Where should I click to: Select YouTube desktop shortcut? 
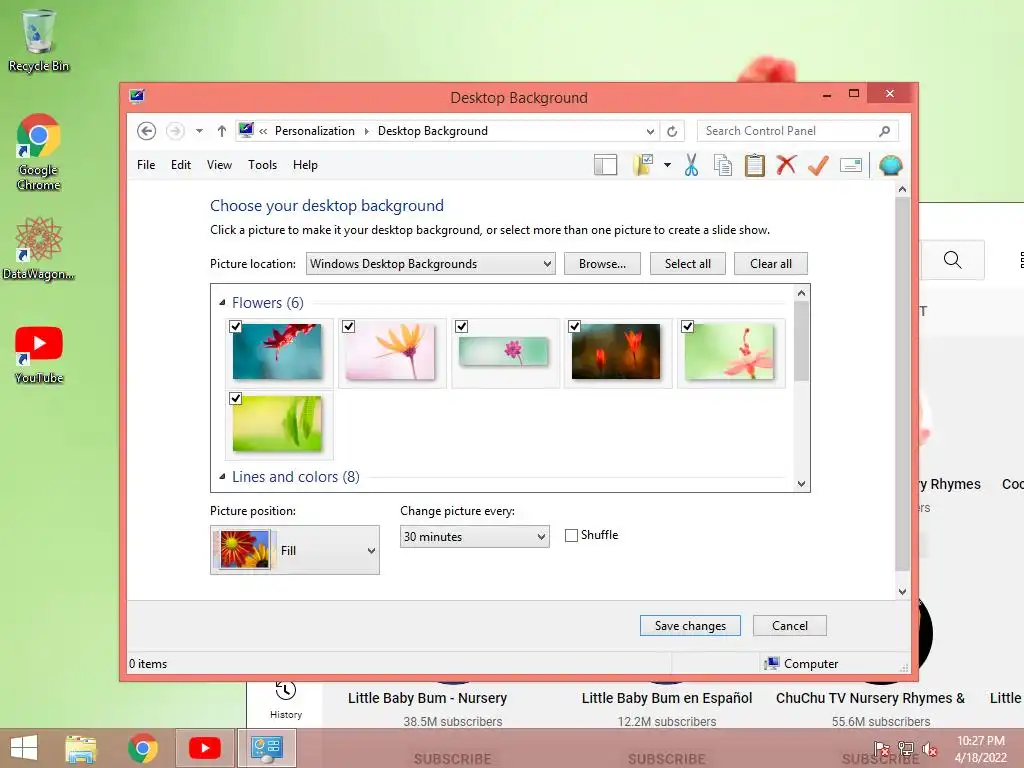pyautogui.click(x=39, y=355)
